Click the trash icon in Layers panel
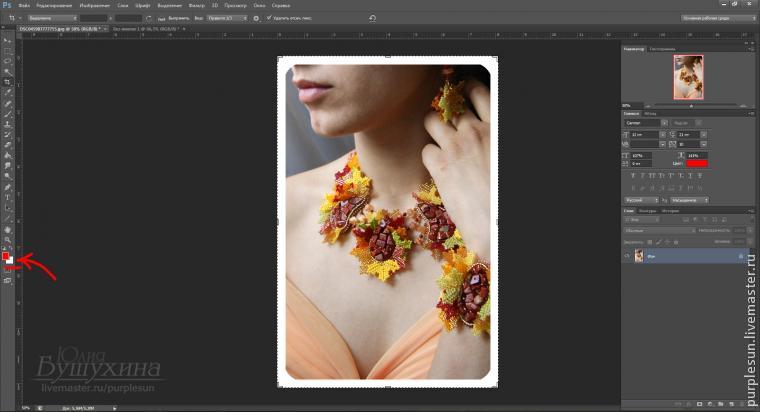 point(742,404)
